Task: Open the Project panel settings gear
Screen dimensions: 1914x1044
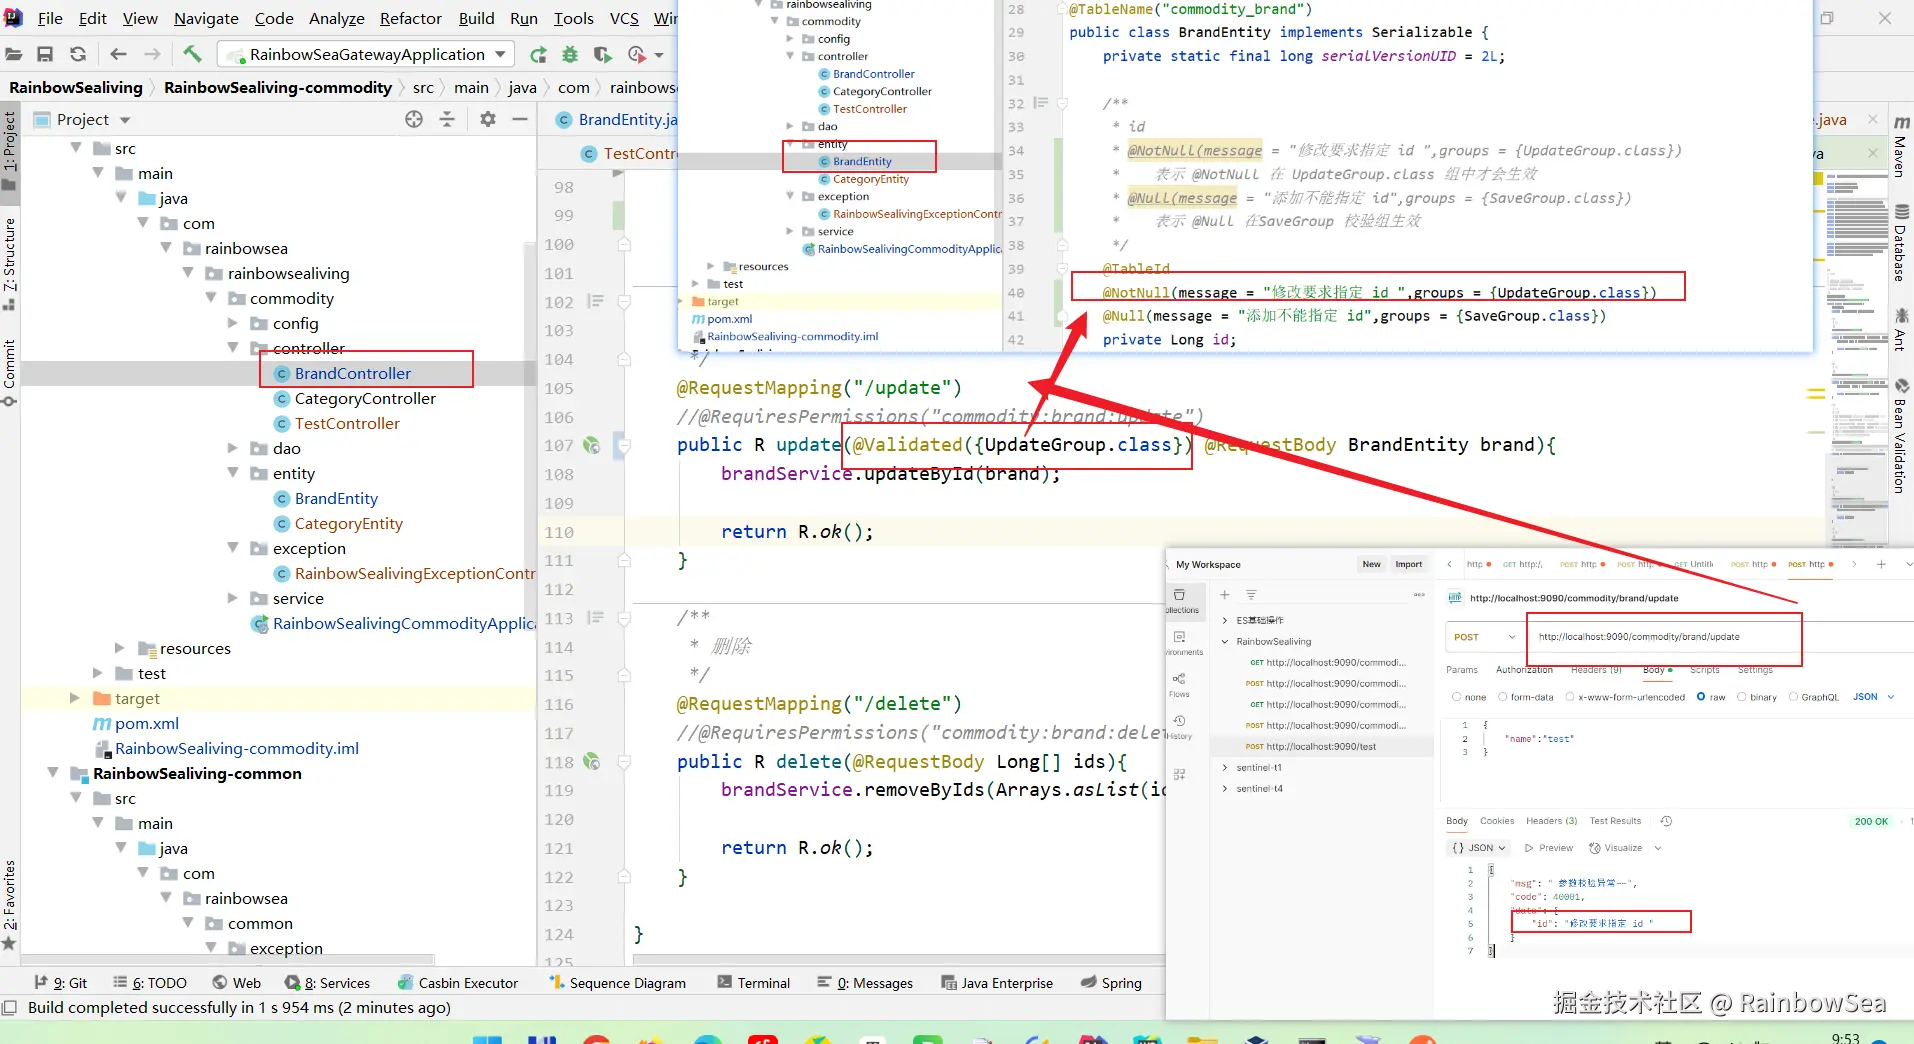Action: tap(487, 119)
